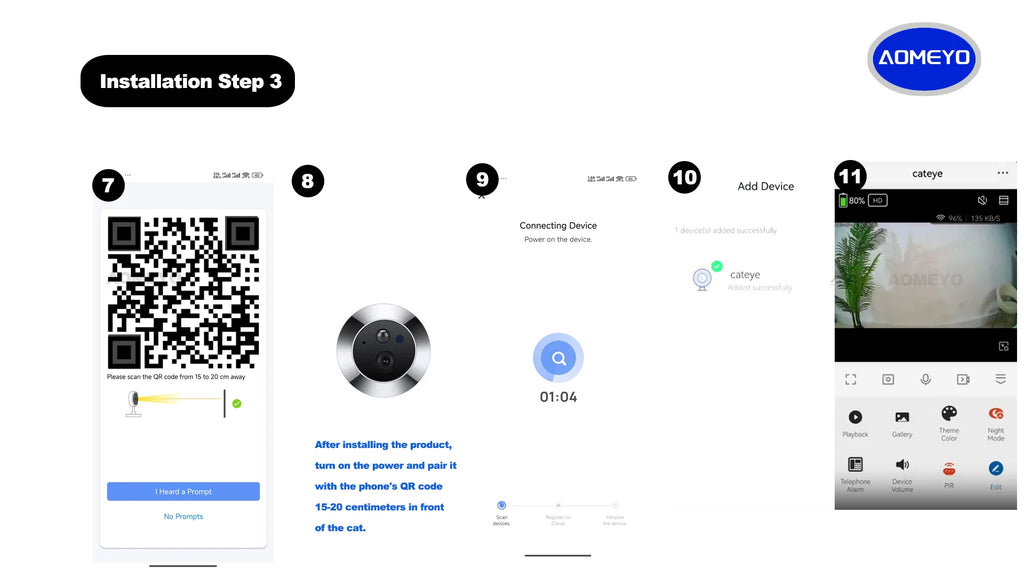Viewport: 1024px width, 576px height.
Task: Take a snapshot with the screenshot icon
Action: (888, 379)
